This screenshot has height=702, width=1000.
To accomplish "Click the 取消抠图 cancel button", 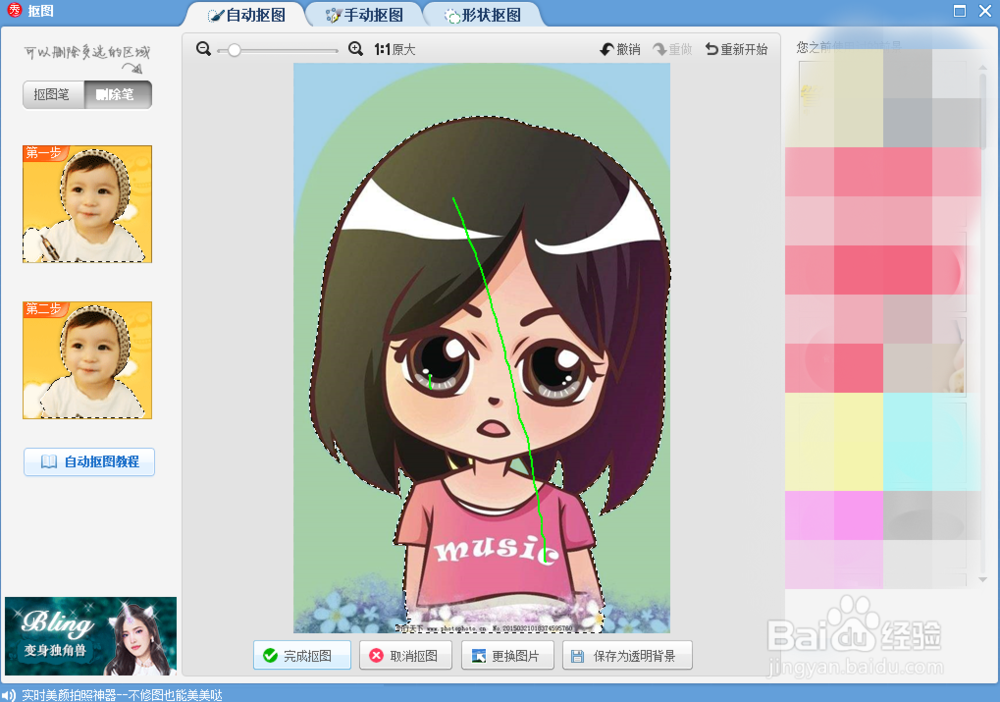I will coord(406,655).
